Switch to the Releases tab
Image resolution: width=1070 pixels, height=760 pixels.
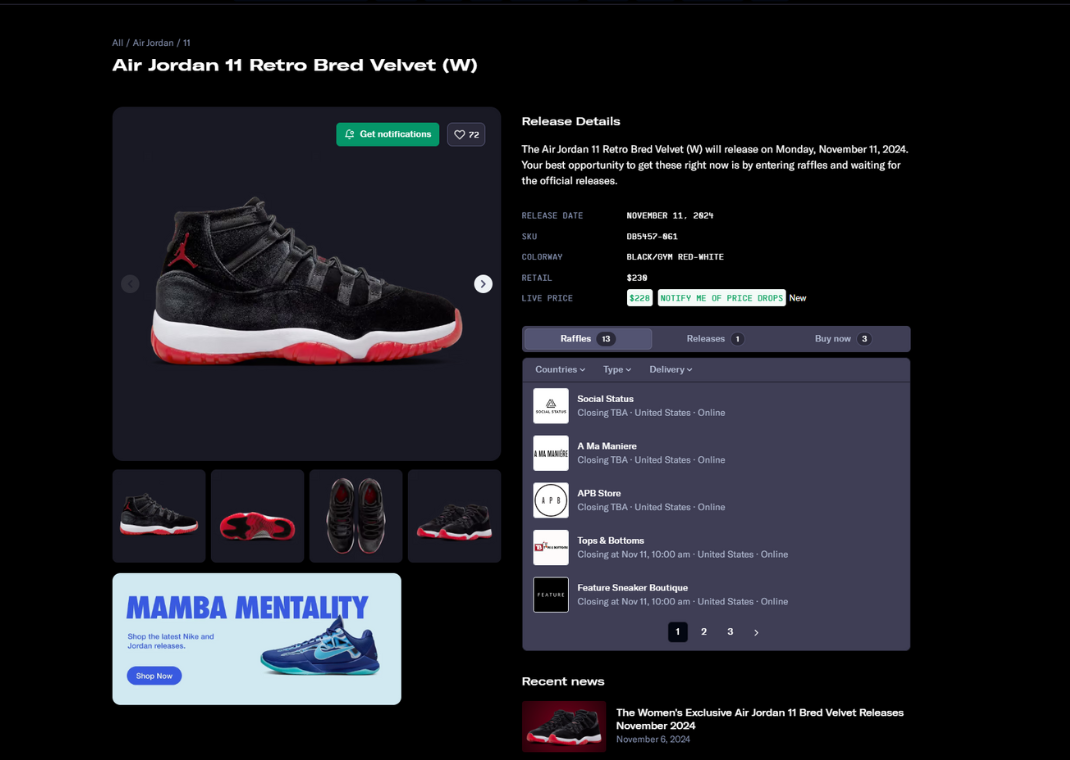[714, 339]
